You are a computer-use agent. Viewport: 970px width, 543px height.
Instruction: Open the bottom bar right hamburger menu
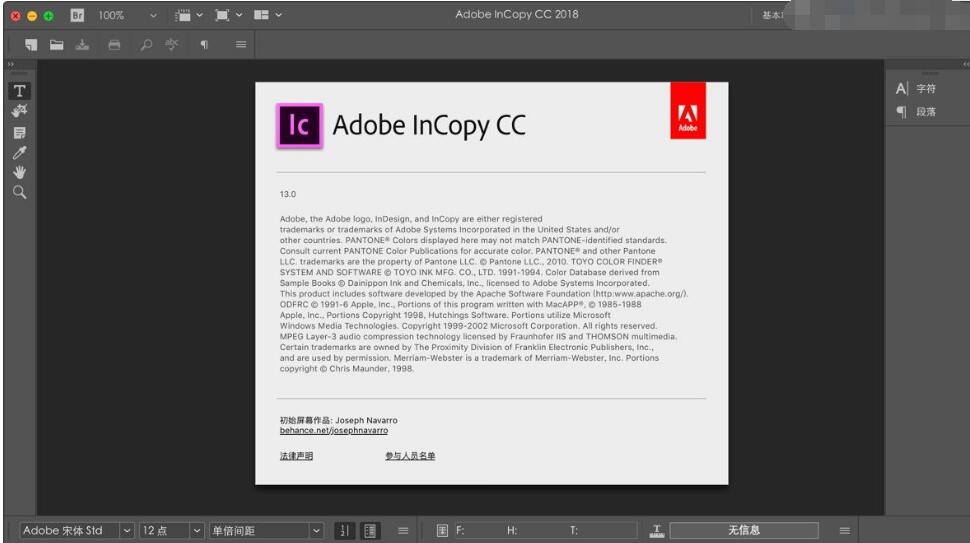(x=844, y=531)
